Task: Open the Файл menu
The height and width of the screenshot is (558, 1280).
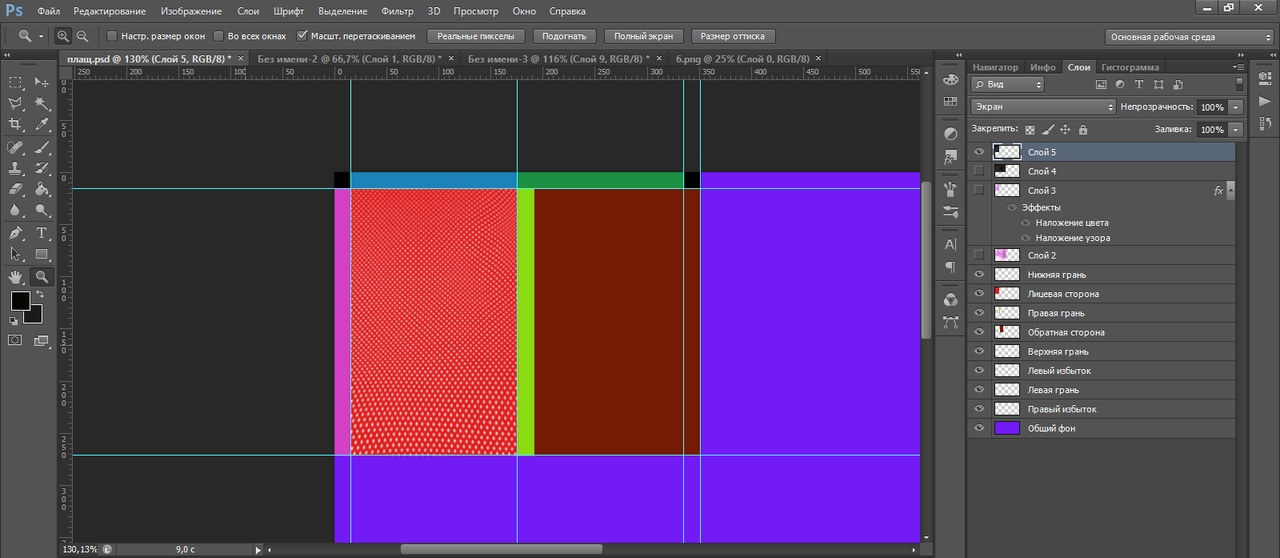Action: pyautogui.click(x=48, y=11)
